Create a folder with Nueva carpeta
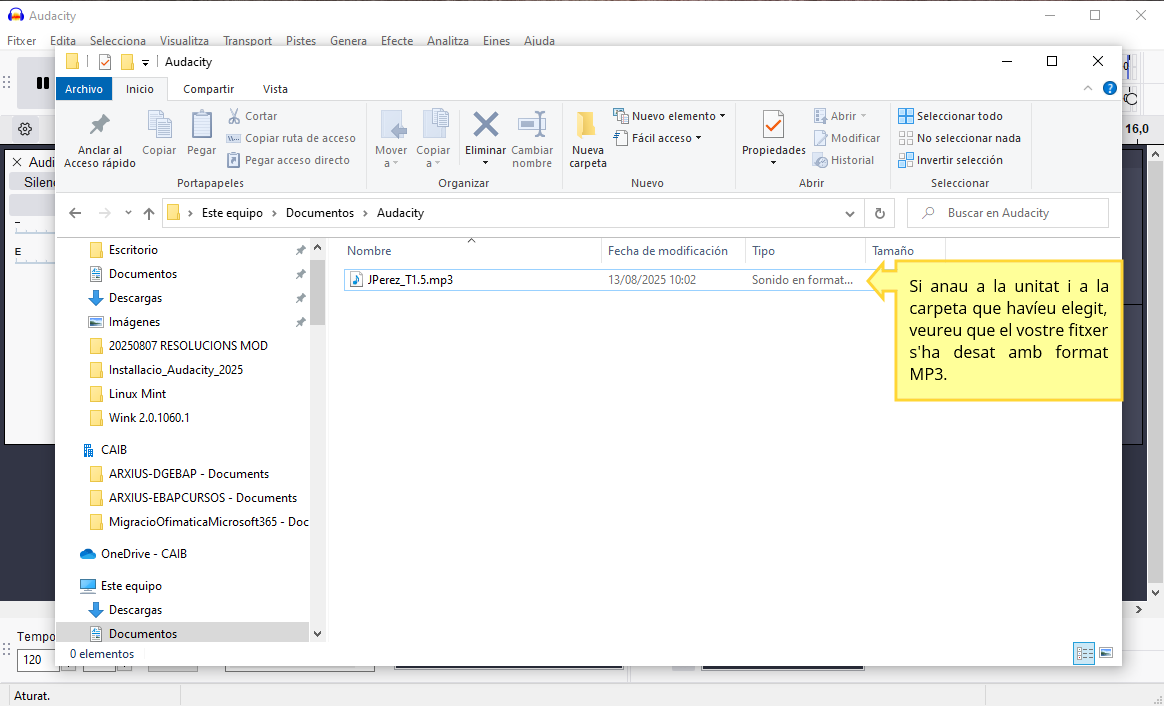This screenshot has width=1164, height=706. [x=587, y=140]
